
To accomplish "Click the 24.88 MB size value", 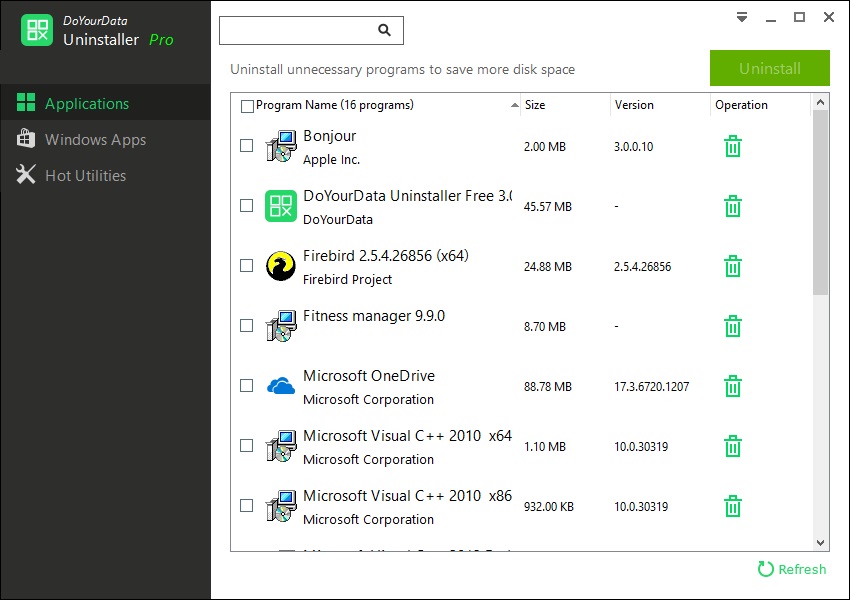I will coord(548,266).
